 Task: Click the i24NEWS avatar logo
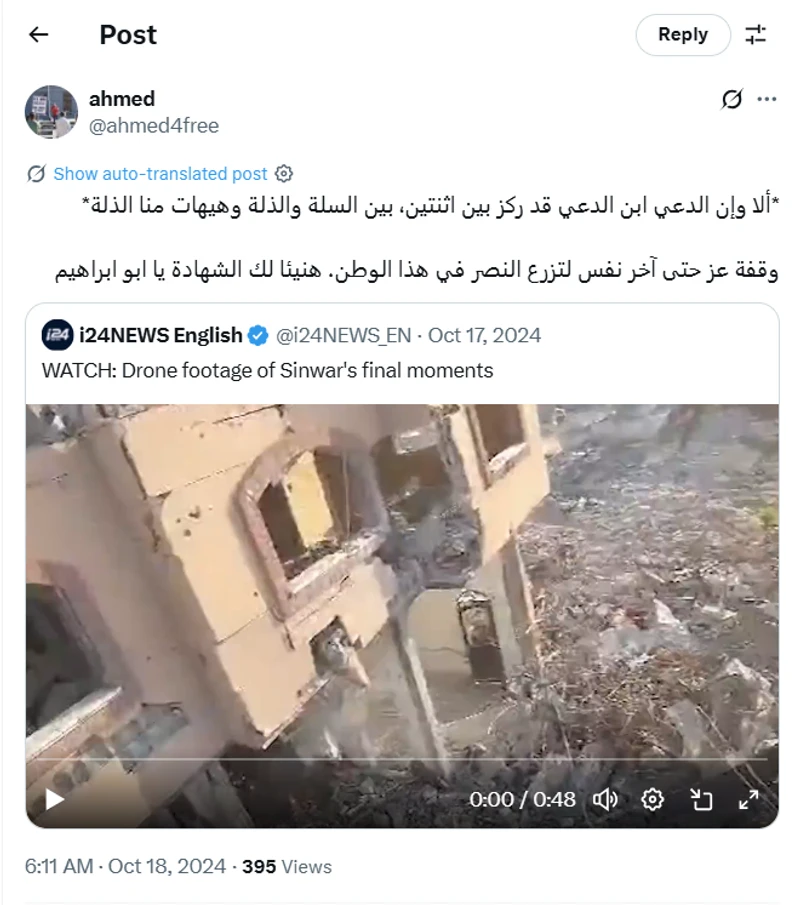point(57,335)
